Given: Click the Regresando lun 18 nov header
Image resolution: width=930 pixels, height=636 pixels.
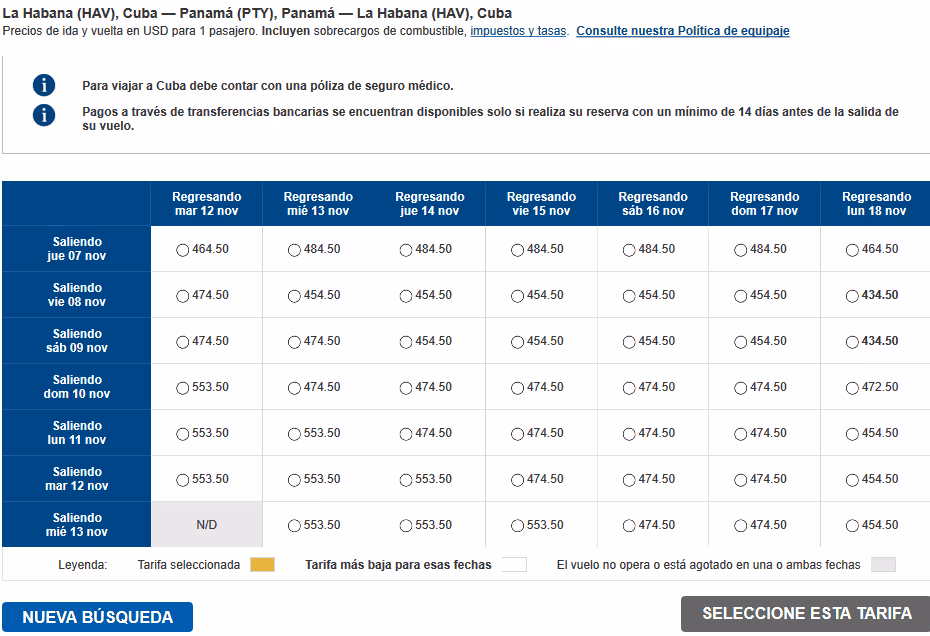Looking at the screenshot, I should [x=876, y=203].
